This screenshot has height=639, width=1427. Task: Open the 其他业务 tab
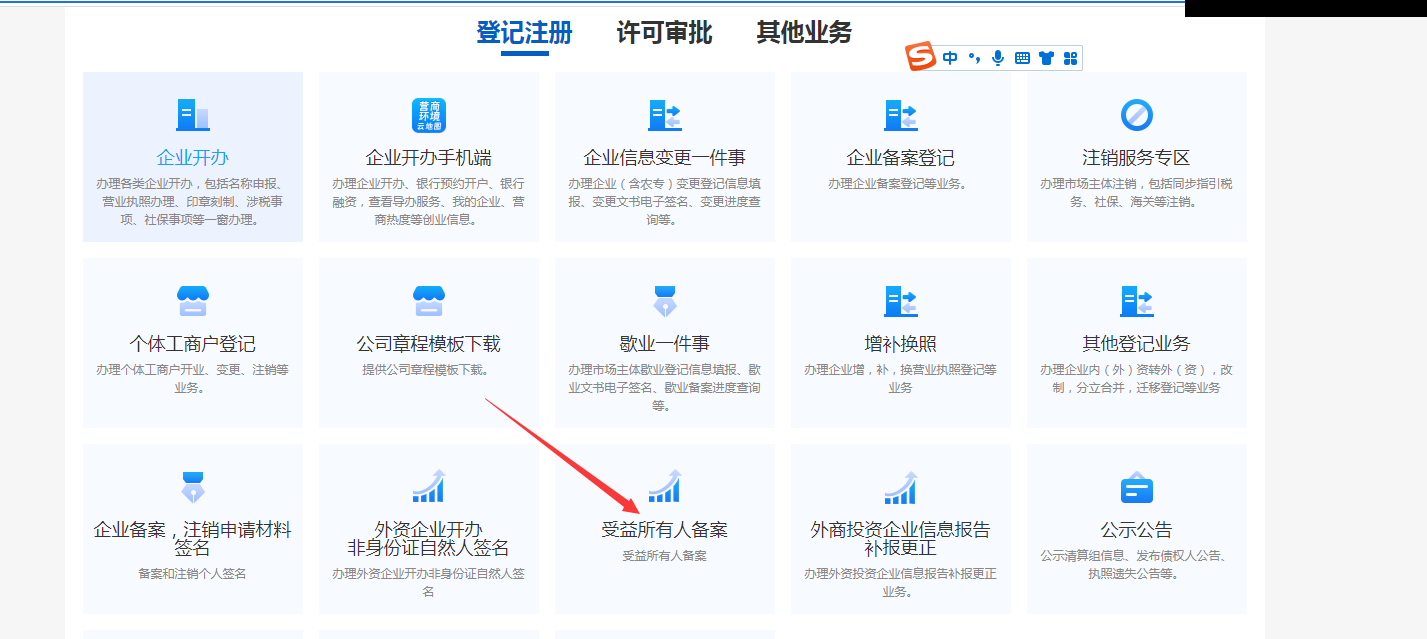tap(804, 33)
